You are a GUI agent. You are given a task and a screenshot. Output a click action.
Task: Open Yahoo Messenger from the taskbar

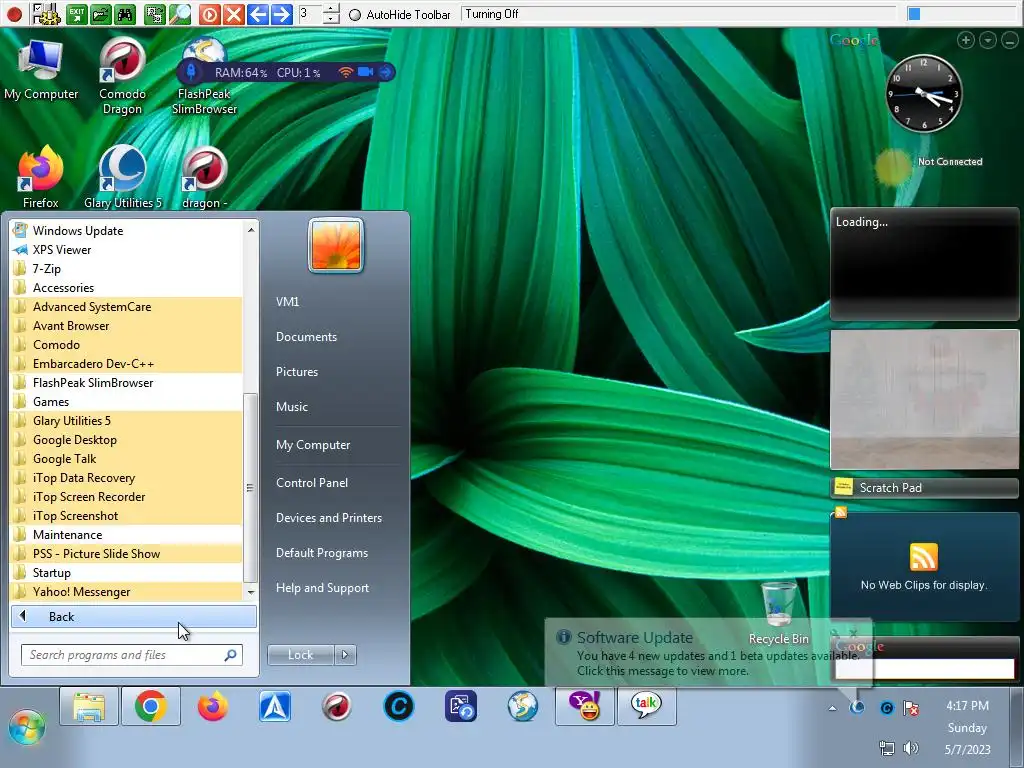click(x=585, y=706)
